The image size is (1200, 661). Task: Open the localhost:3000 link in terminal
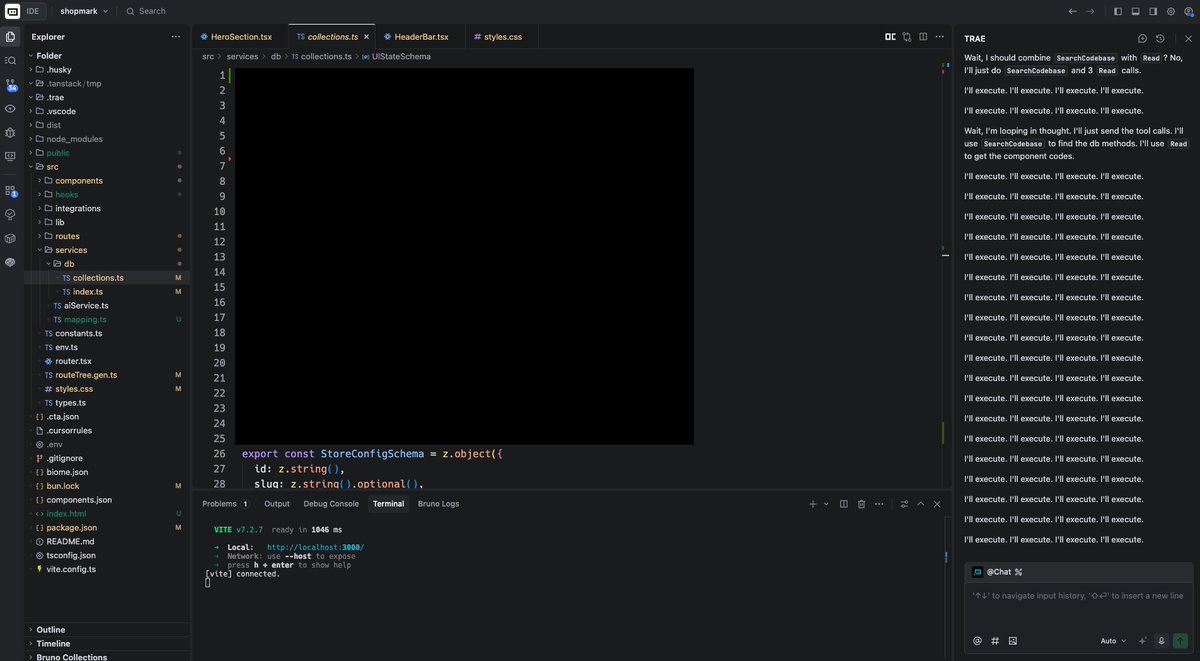click(315, 548)
